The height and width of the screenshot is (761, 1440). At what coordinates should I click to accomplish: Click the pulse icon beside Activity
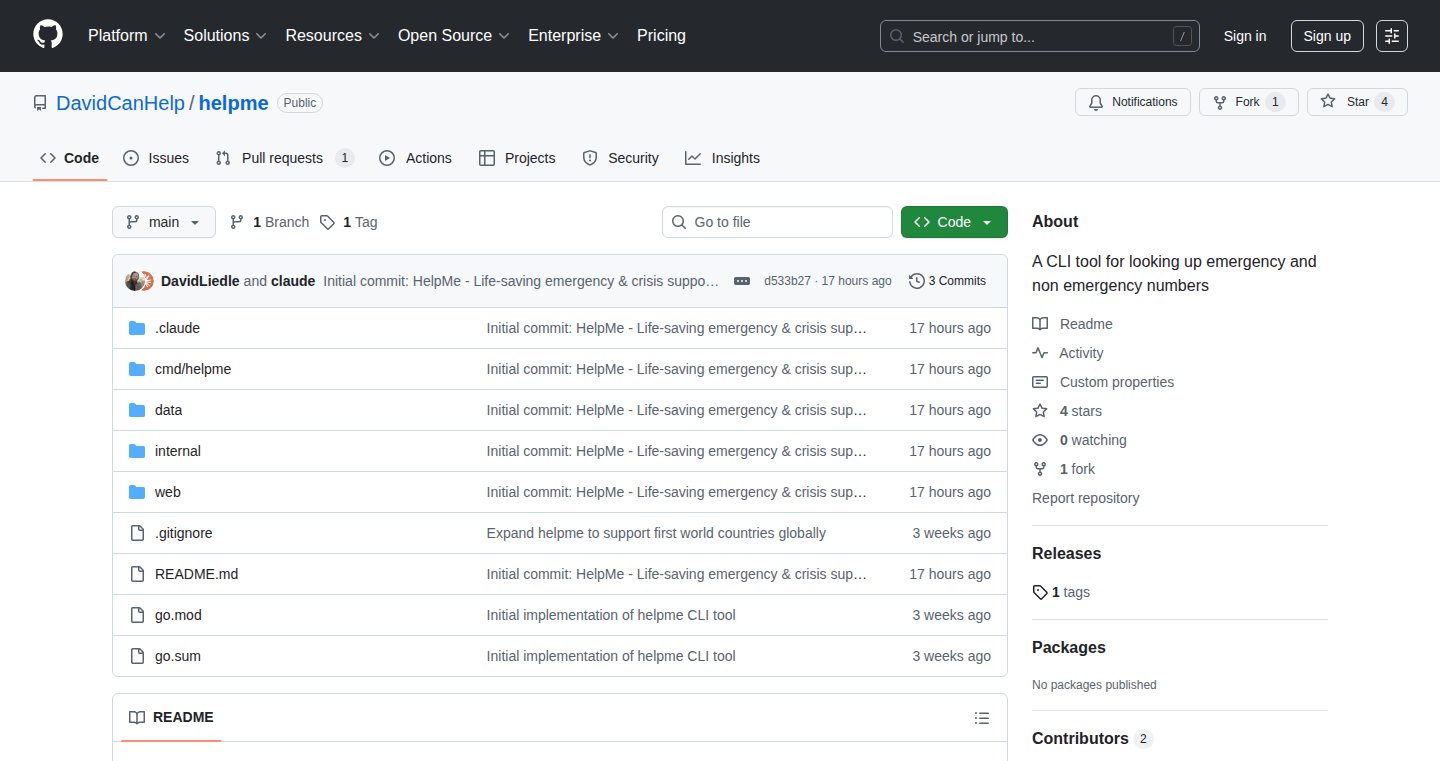(1040, 353)
